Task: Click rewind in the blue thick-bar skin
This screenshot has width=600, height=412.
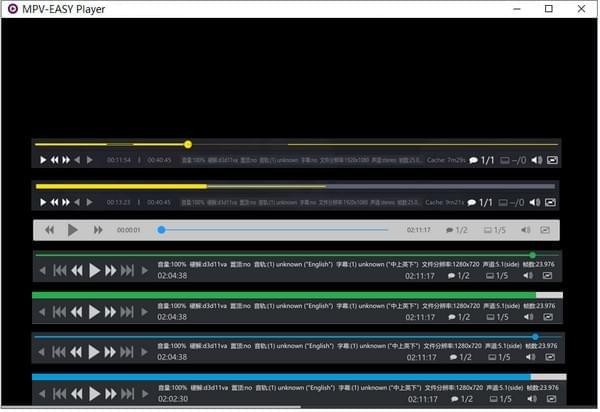Action: (x=77, y=394)
